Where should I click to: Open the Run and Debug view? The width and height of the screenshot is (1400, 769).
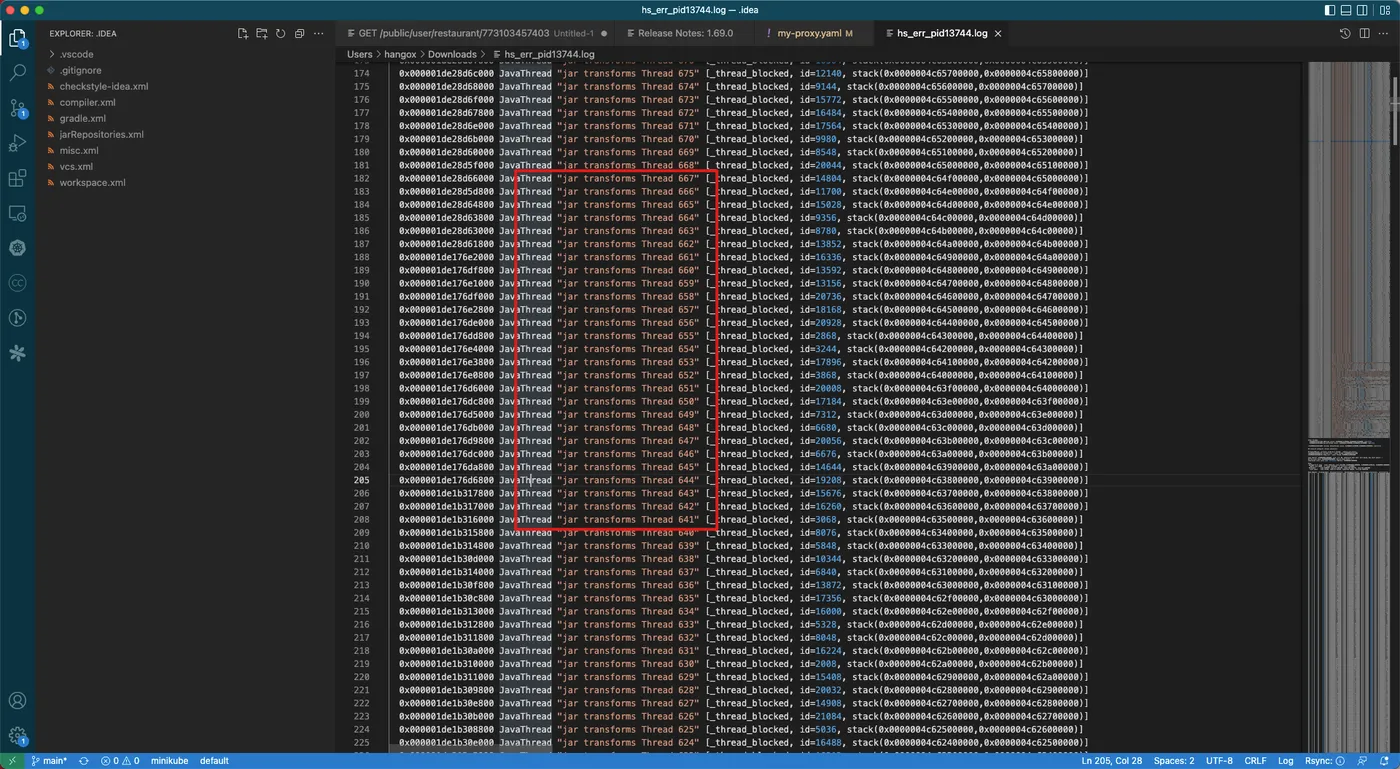17,143
